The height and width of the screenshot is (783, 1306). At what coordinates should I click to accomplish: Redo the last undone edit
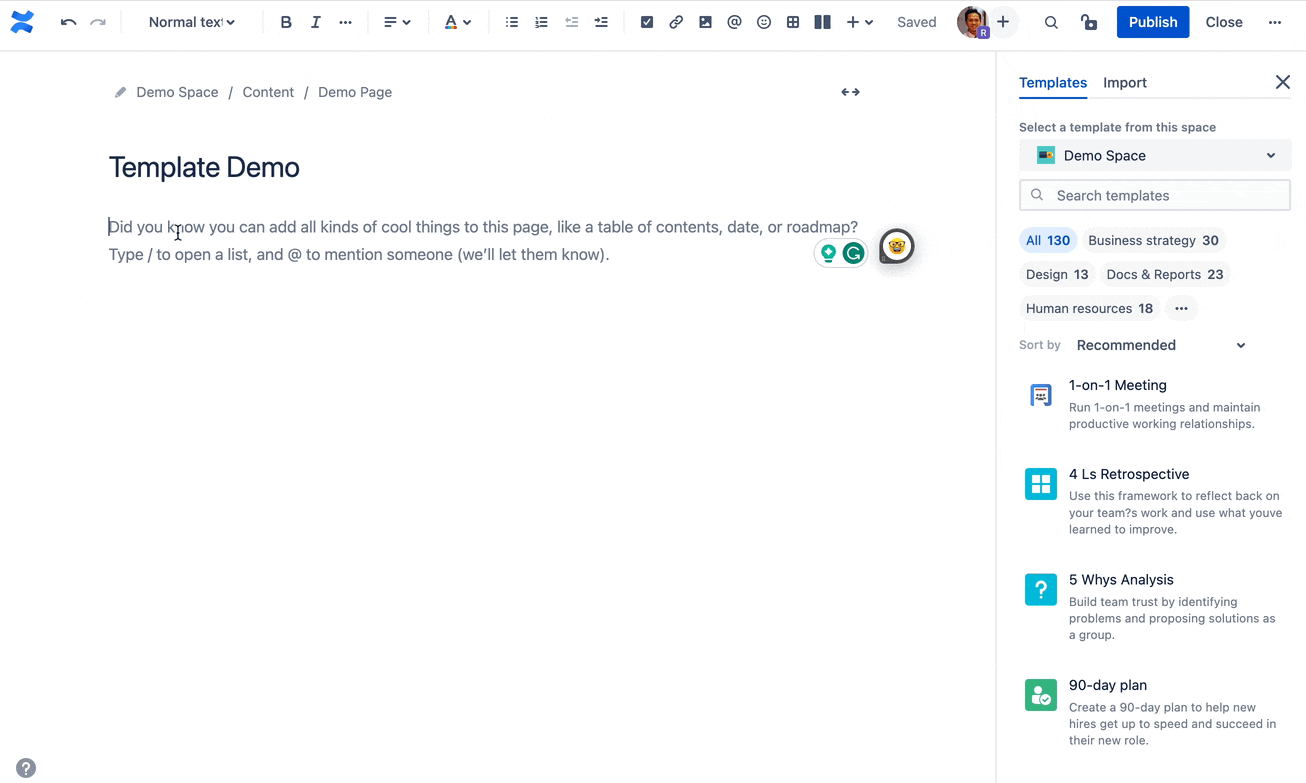[98, 22]
